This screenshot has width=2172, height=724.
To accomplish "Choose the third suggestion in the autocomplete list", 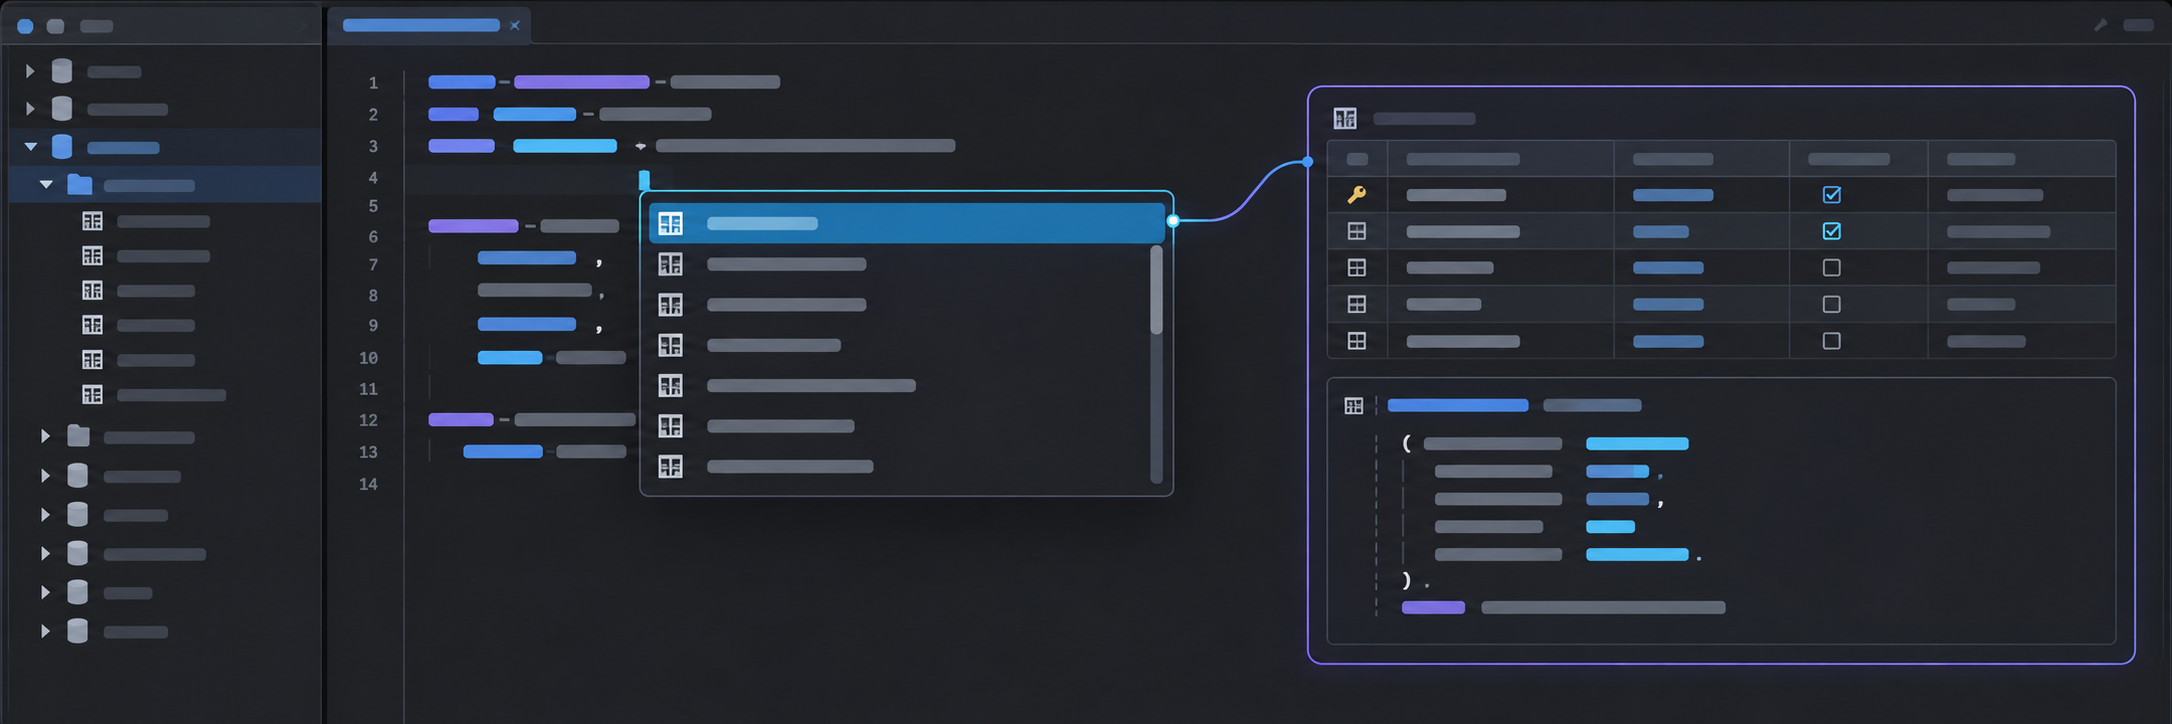I will point(905,304).
